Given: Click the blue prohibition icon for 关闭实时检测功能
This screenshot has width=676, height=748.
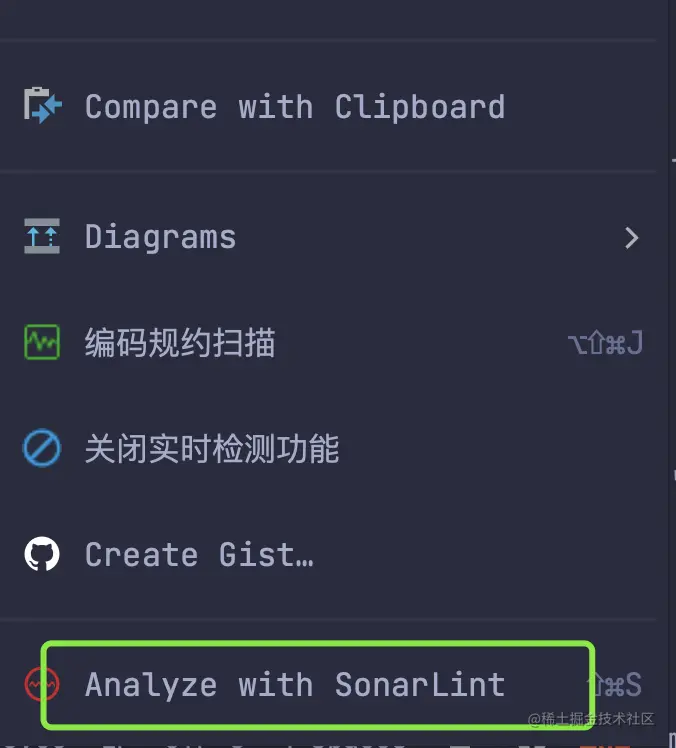Looking at the screenshot, I should (42, 447).
